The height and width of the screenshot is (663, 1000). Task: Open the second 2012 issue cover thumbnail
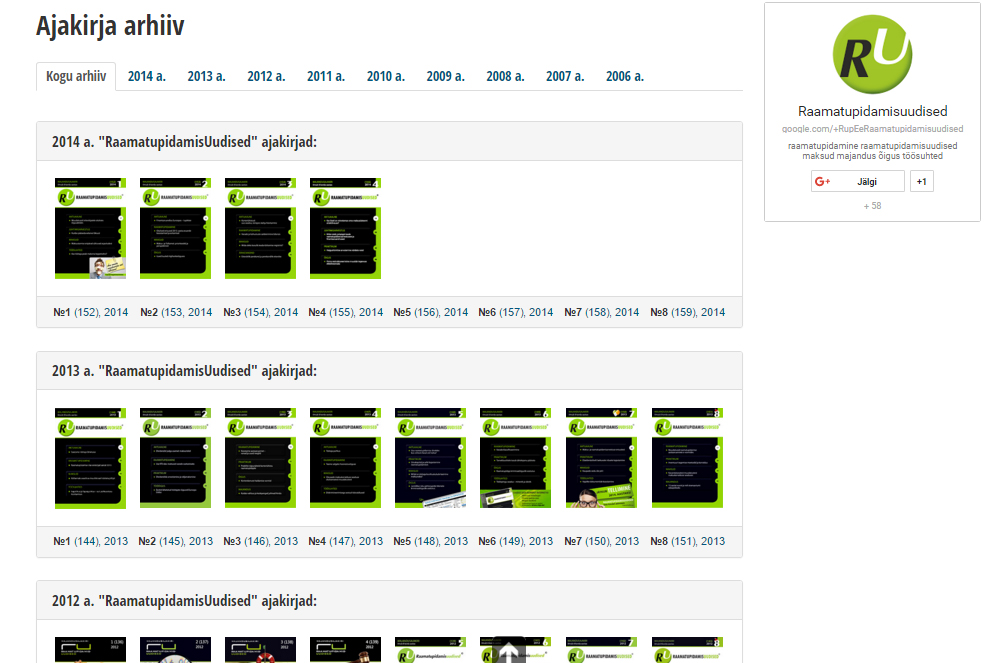pyautogui.click(x=175, y=650)
